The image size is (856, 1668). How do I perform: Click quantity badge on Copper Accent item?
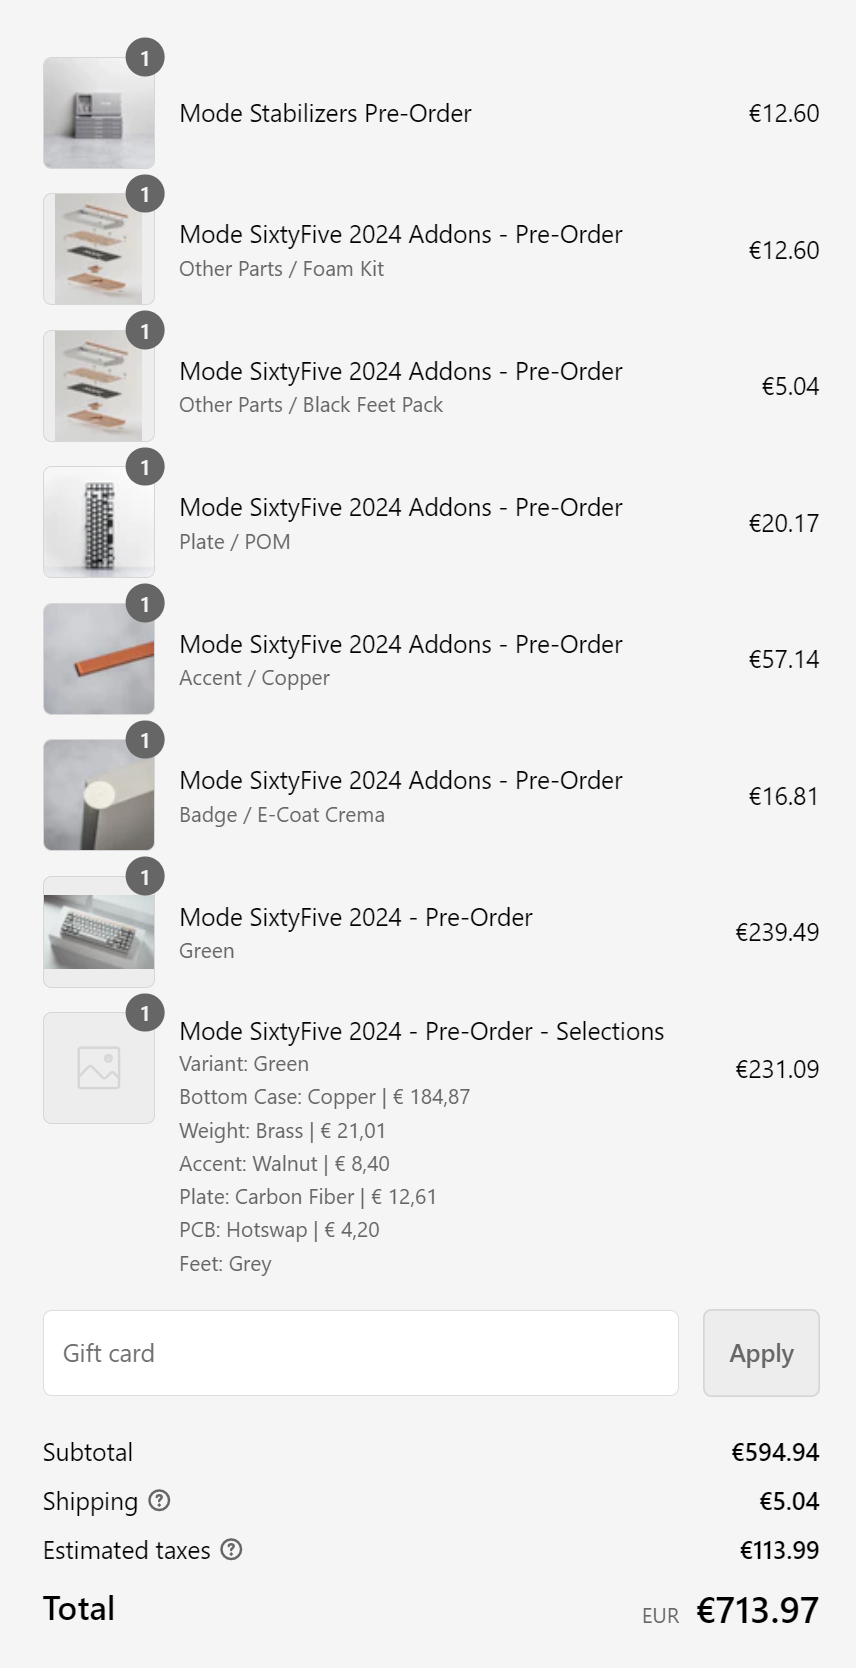[x=145, y=604]
